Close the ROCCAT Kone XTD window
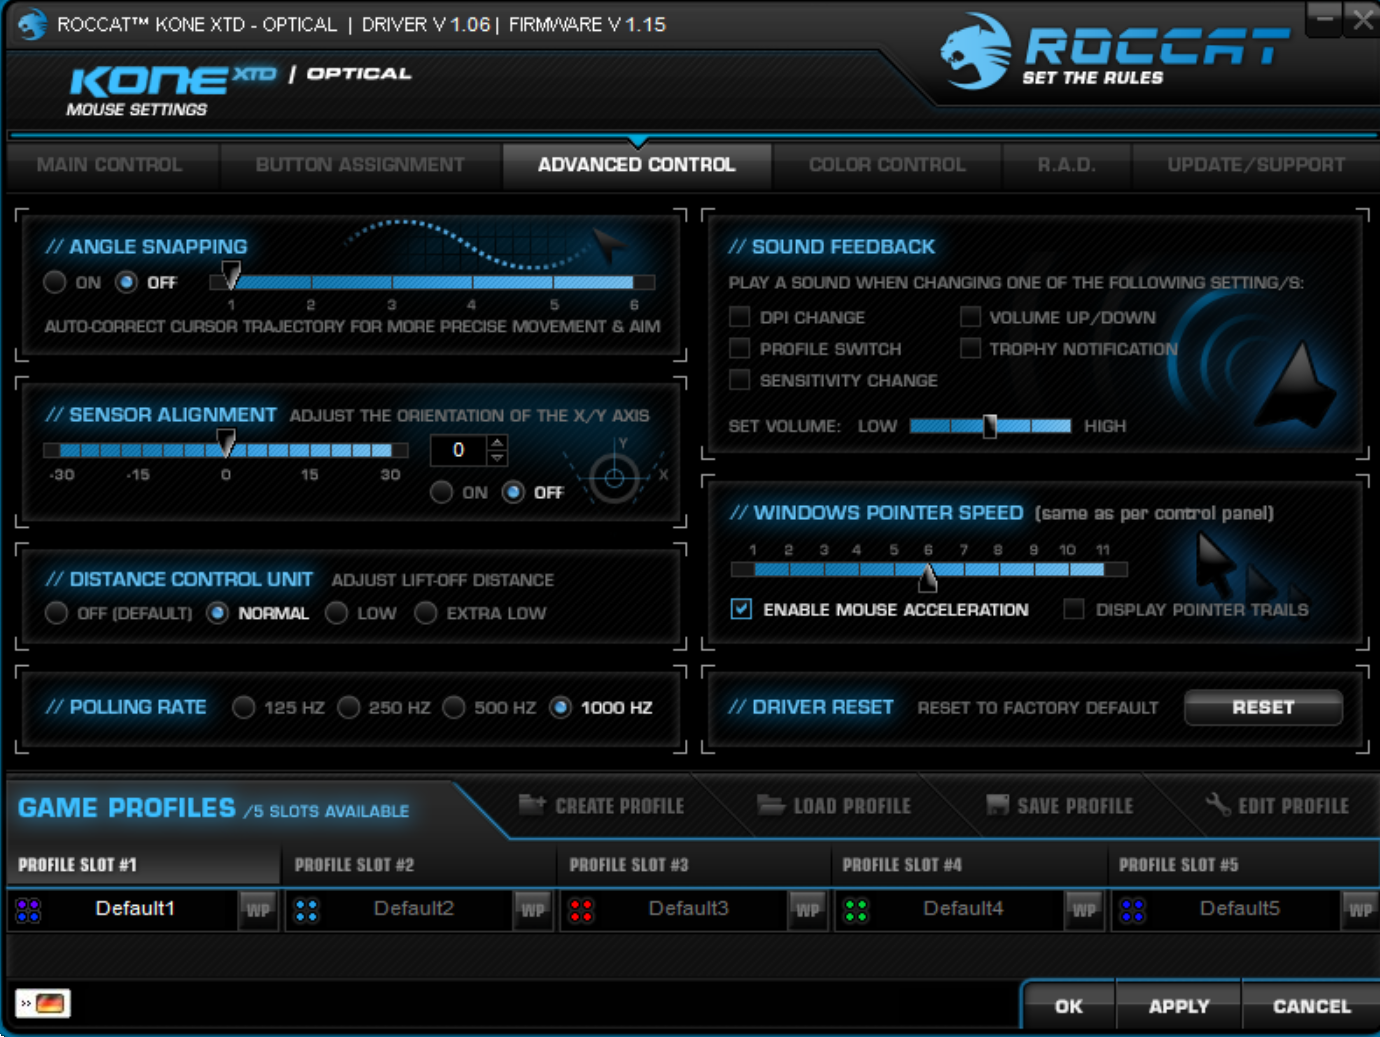Screen dimensions: 1380x1037 pyautogui.click(x=1362, y=19)
